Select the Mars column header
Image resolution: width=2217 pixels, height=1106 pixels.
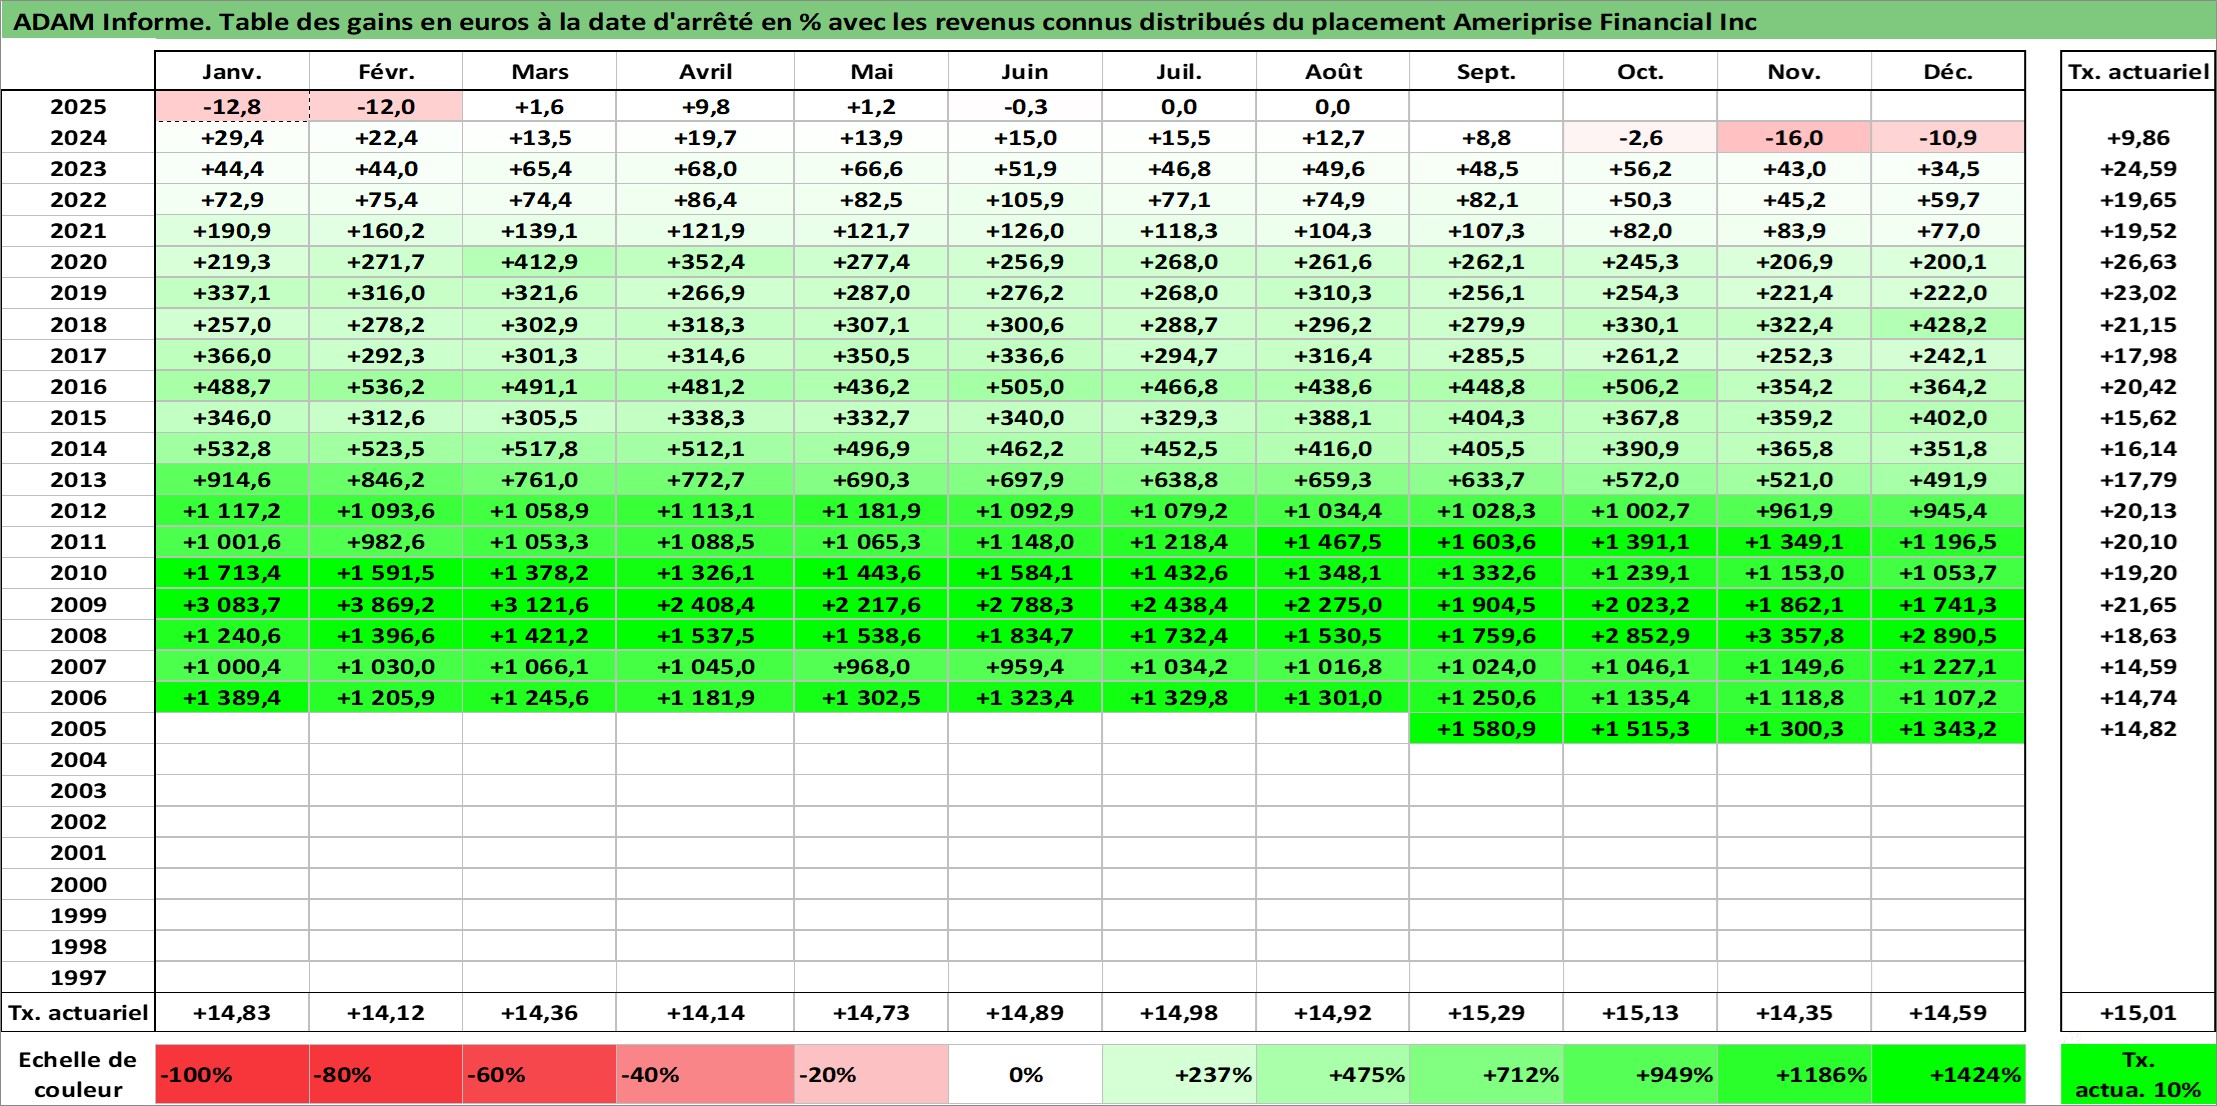(x=539, y=71)
